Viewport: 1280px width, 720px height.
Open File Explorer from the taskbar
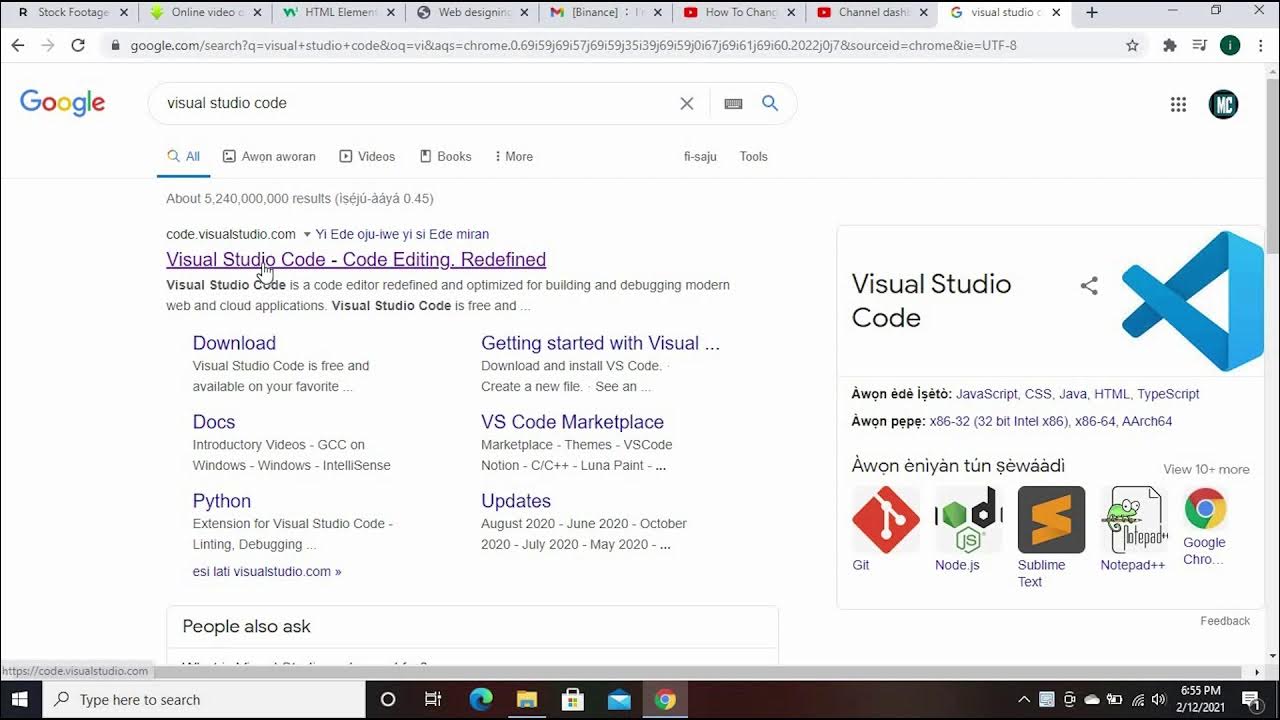point(527,699)
